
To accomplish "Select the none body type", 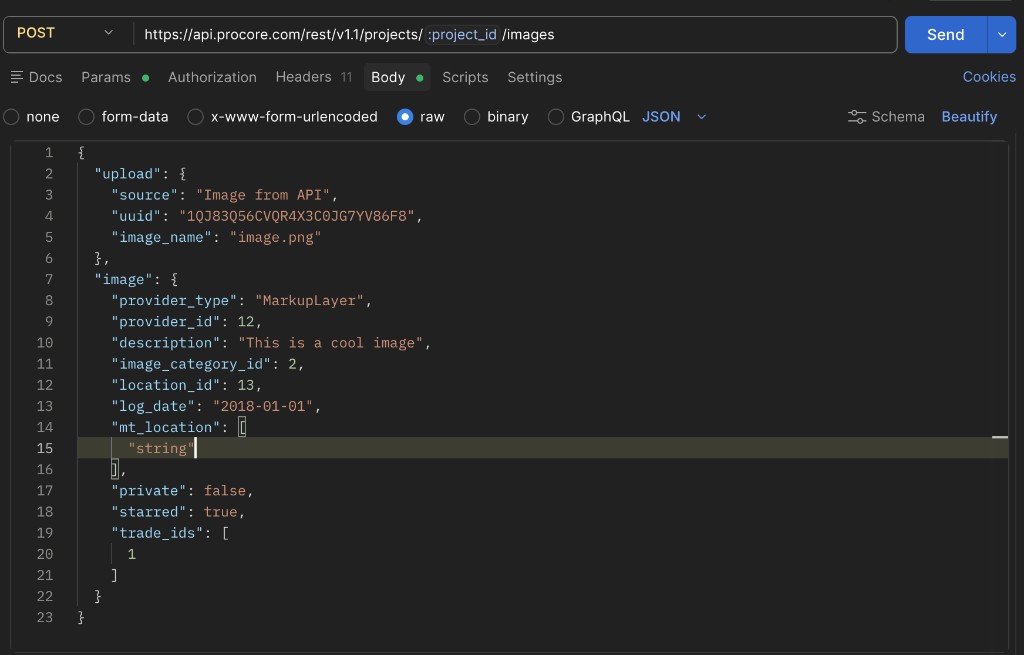I will (x=11, y=117).
